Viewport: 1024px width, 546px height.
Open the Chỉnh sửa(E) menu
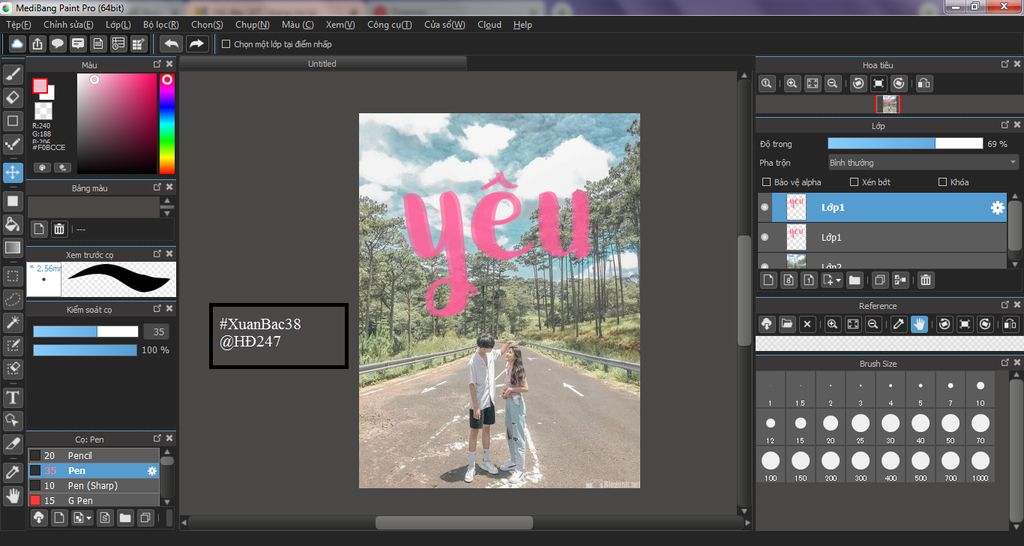click(x=68, y=25)
